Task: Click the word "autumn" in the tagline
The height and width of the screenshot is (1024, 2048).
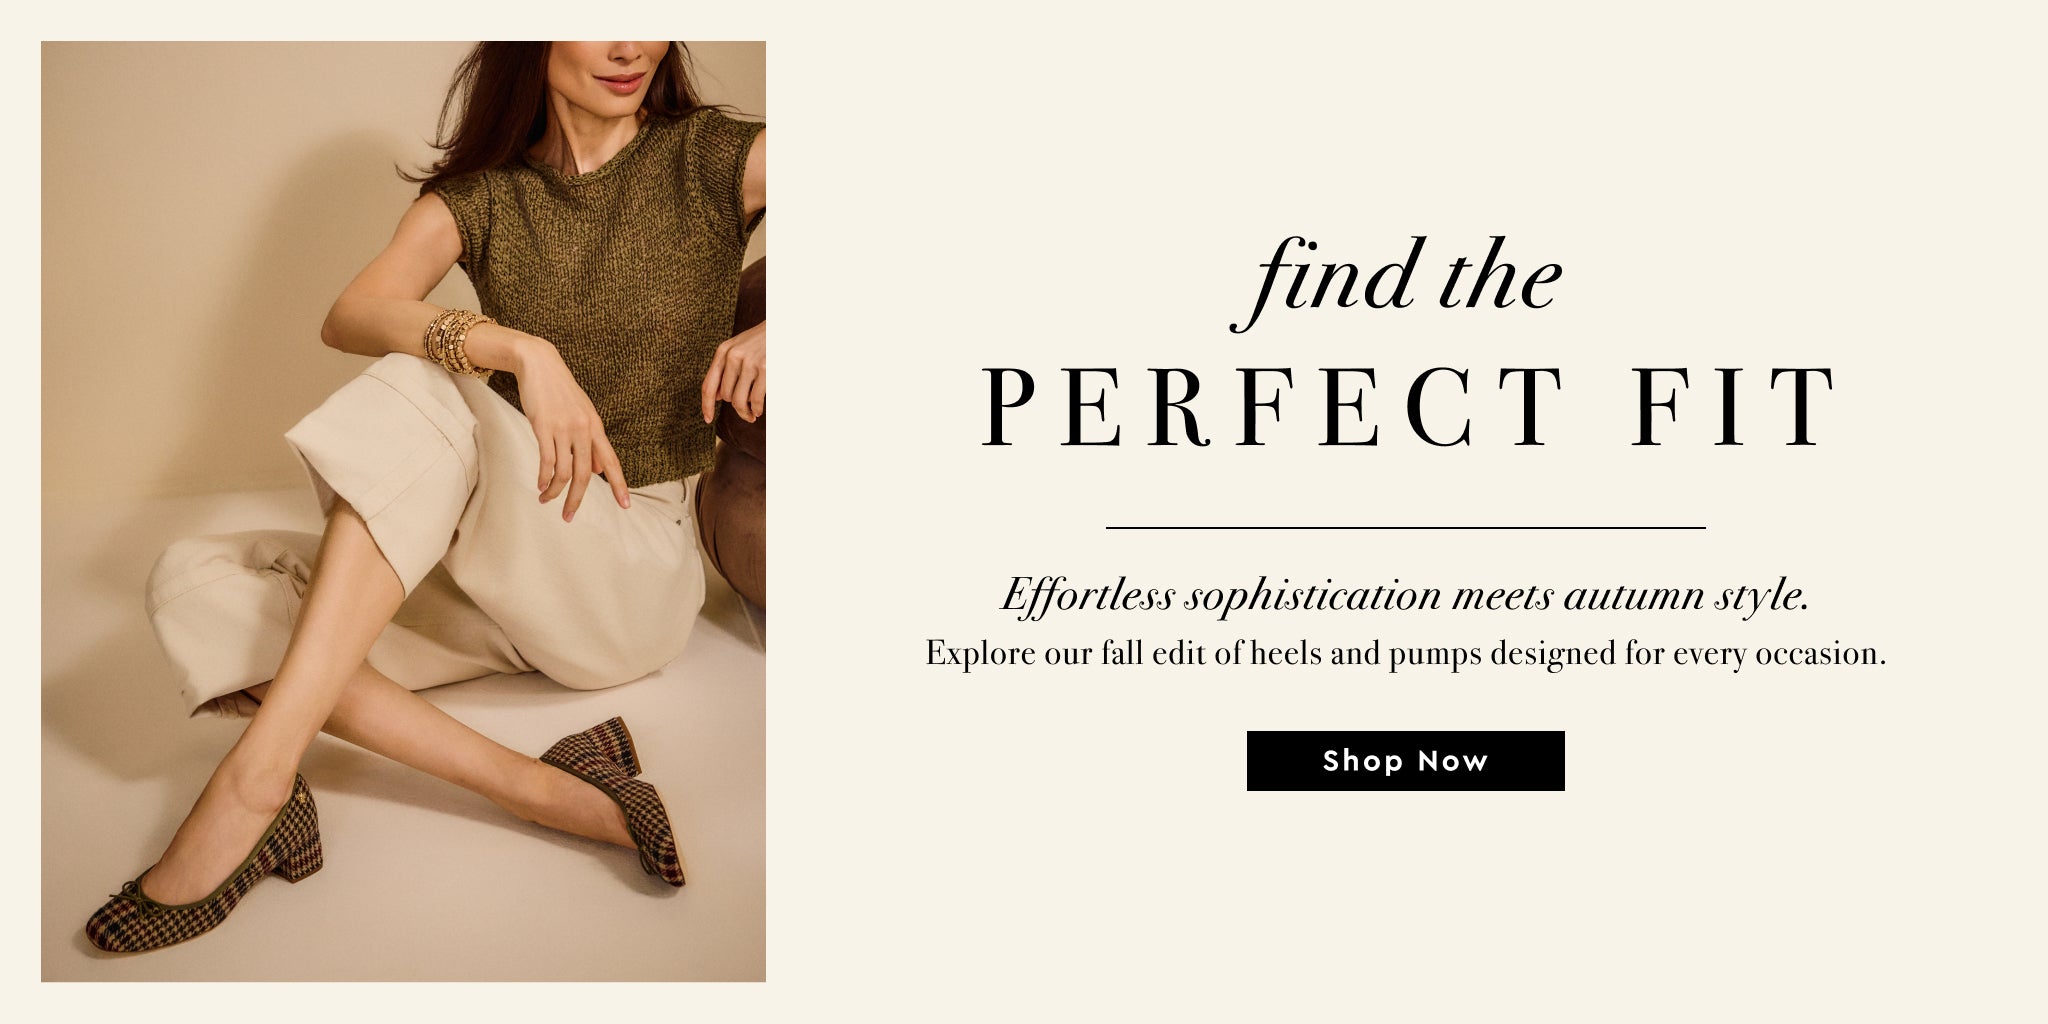Action: click(1630, 597)
